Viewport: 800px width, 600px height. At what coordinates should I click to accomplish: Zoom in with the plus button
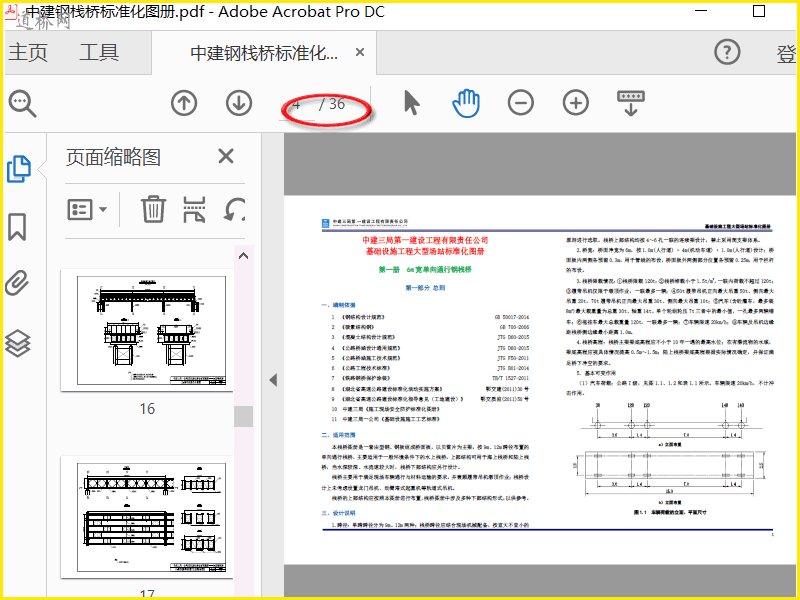tap(576, 103)
